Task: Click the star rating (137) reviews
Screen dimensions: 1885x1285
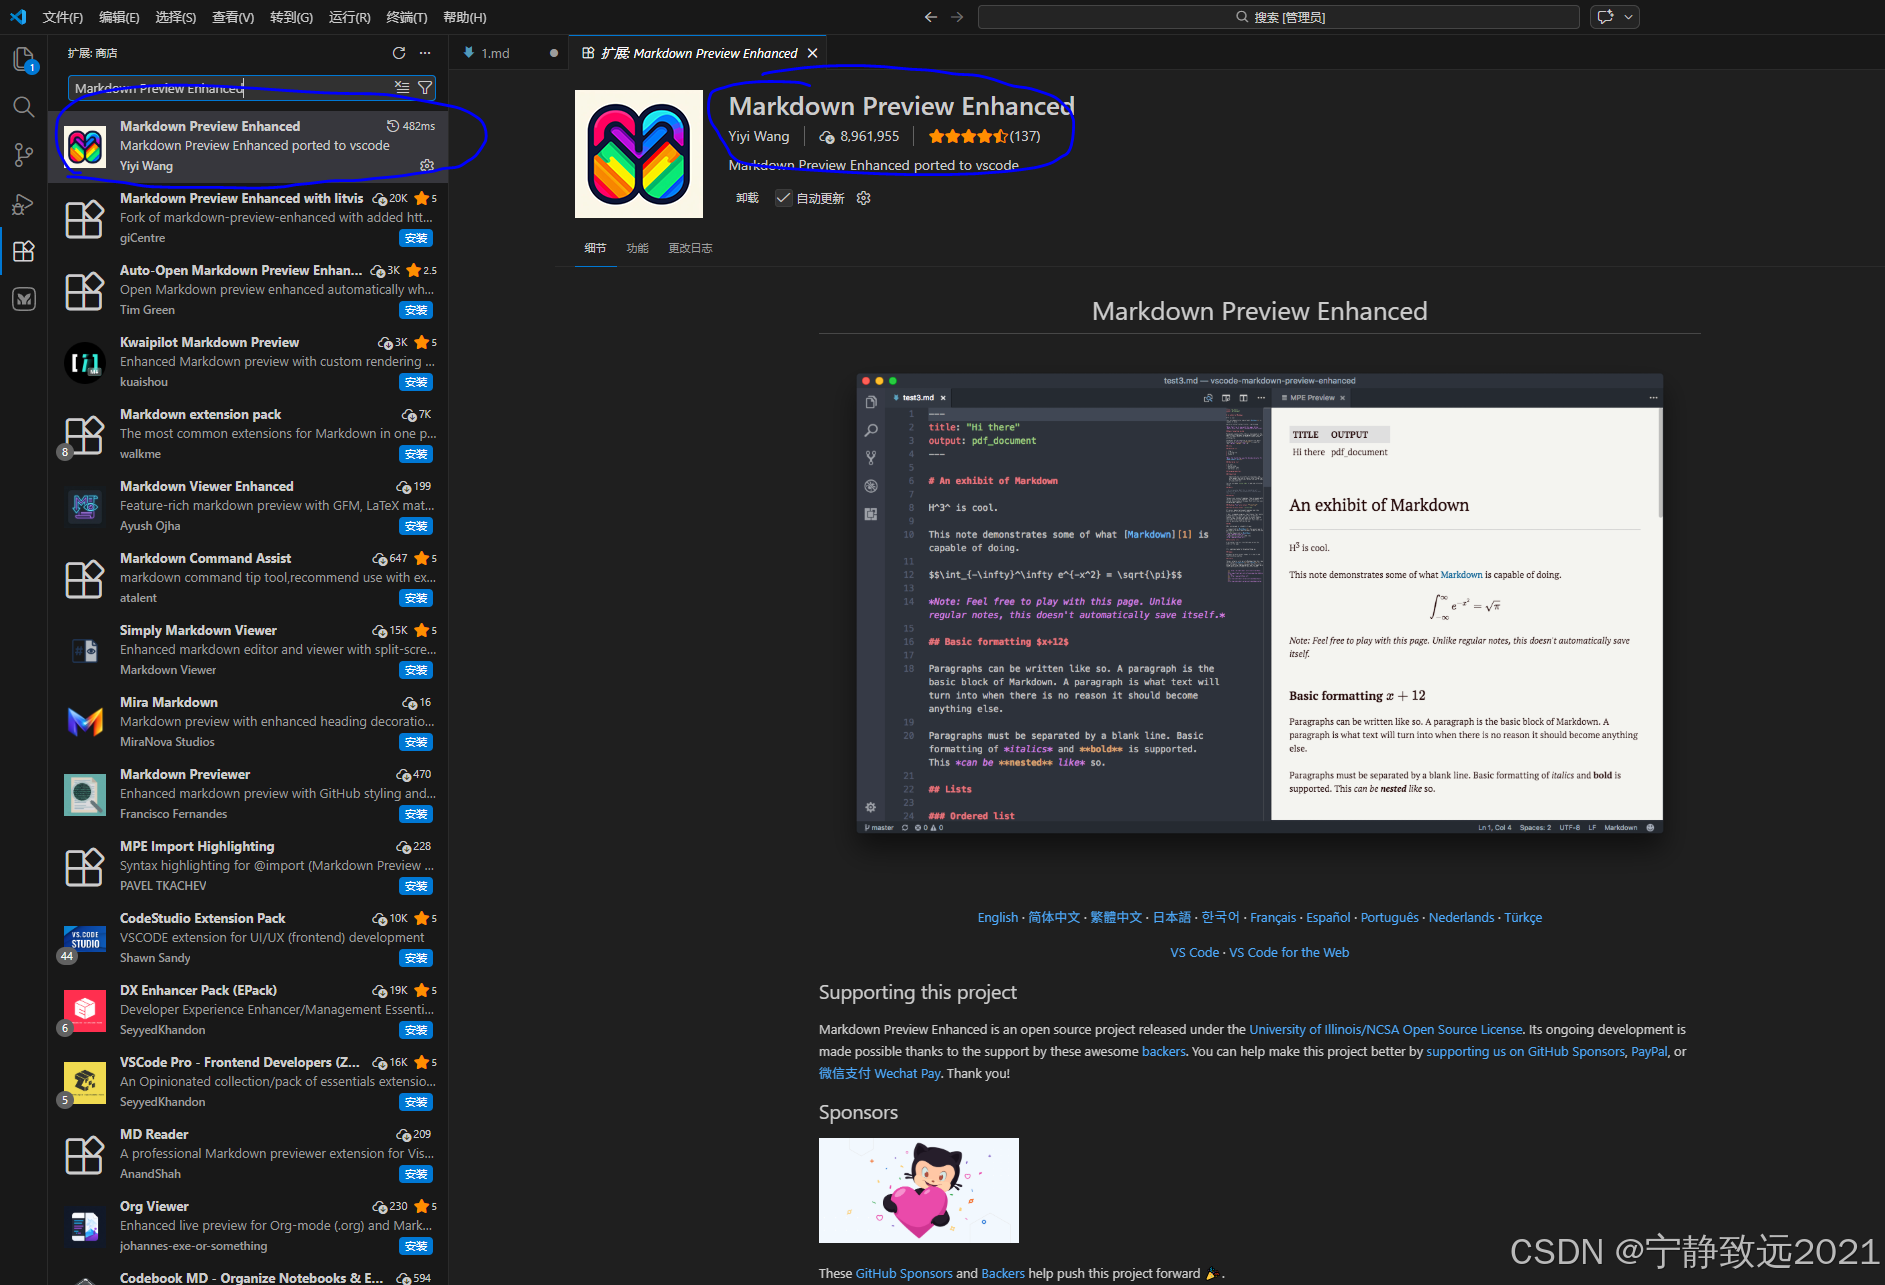Action: pos(984,136)
